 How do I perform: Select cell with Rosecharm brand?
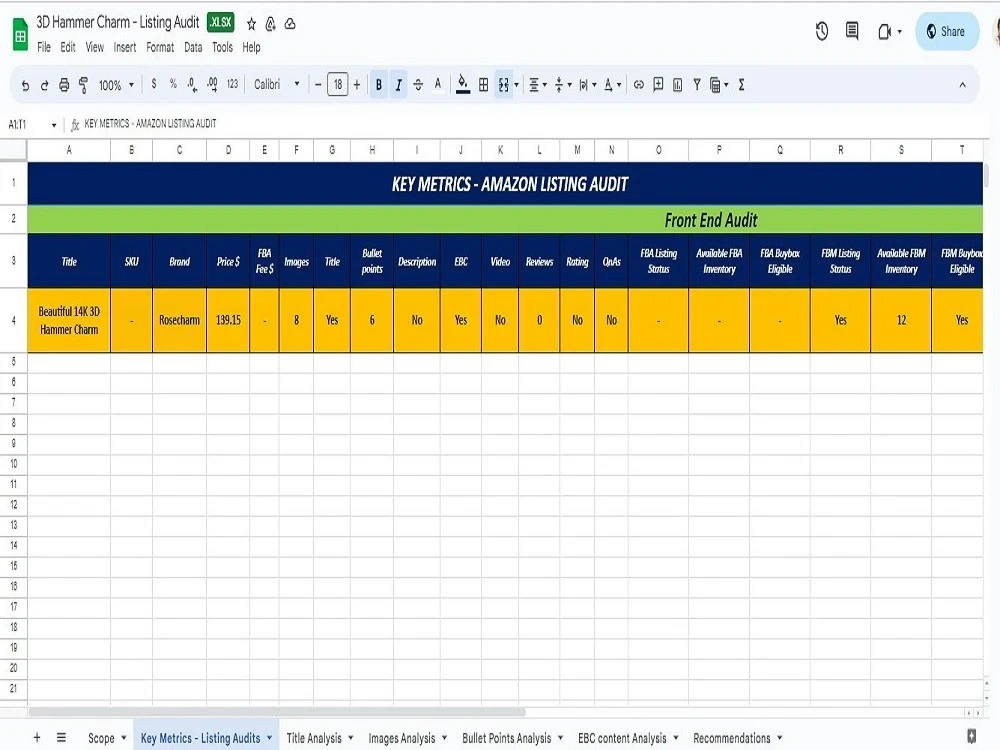(179, 320)
